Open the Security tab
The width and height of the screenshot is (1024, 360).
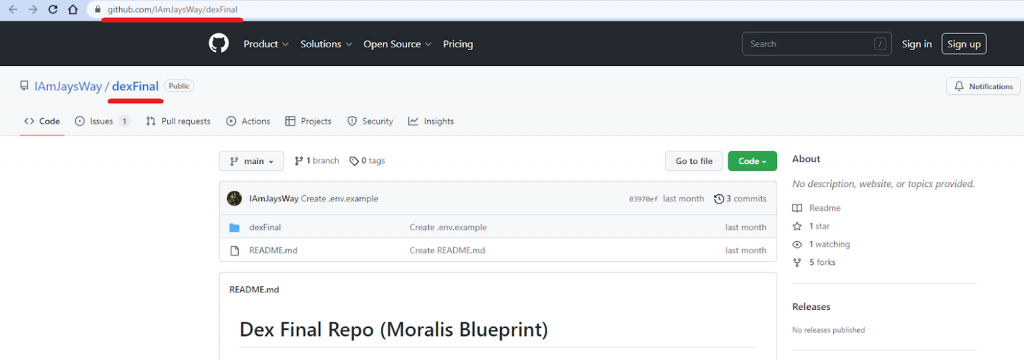(370, 121)
